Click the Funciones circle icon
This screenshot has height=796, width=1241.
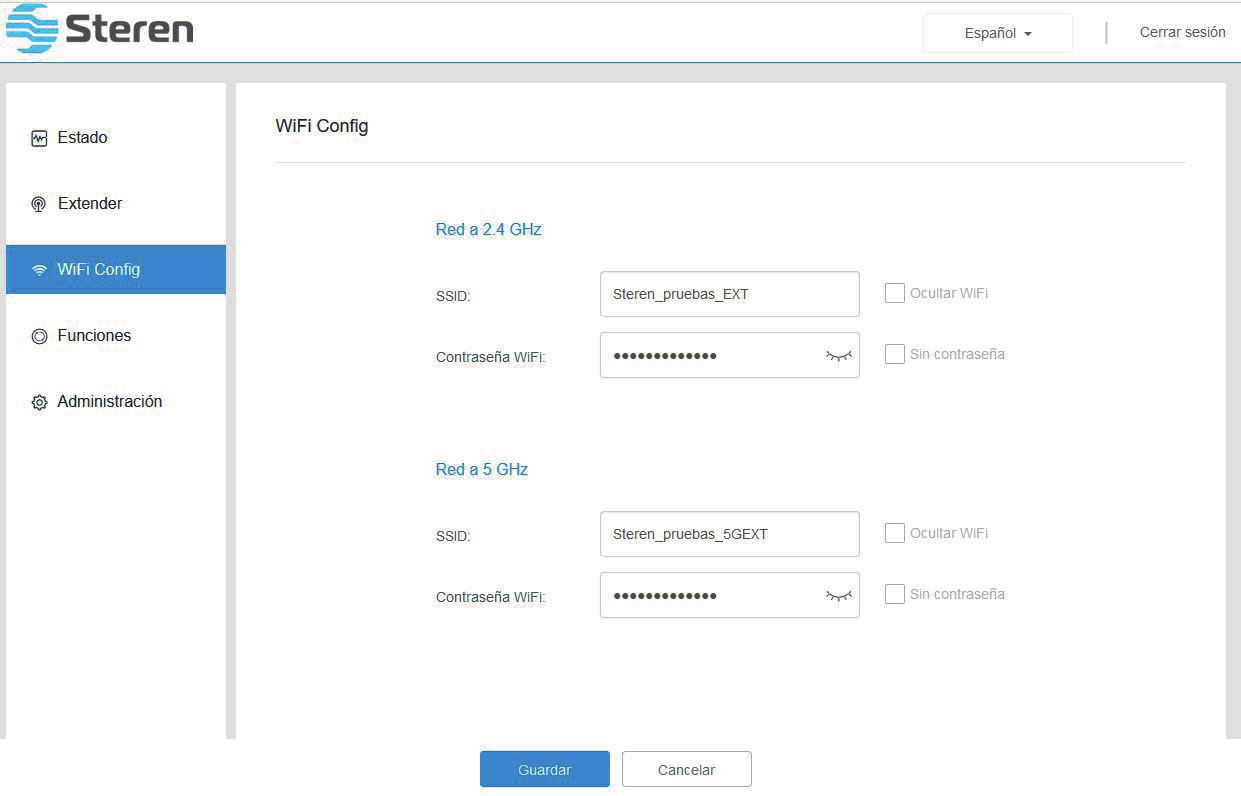click(39, 336)
